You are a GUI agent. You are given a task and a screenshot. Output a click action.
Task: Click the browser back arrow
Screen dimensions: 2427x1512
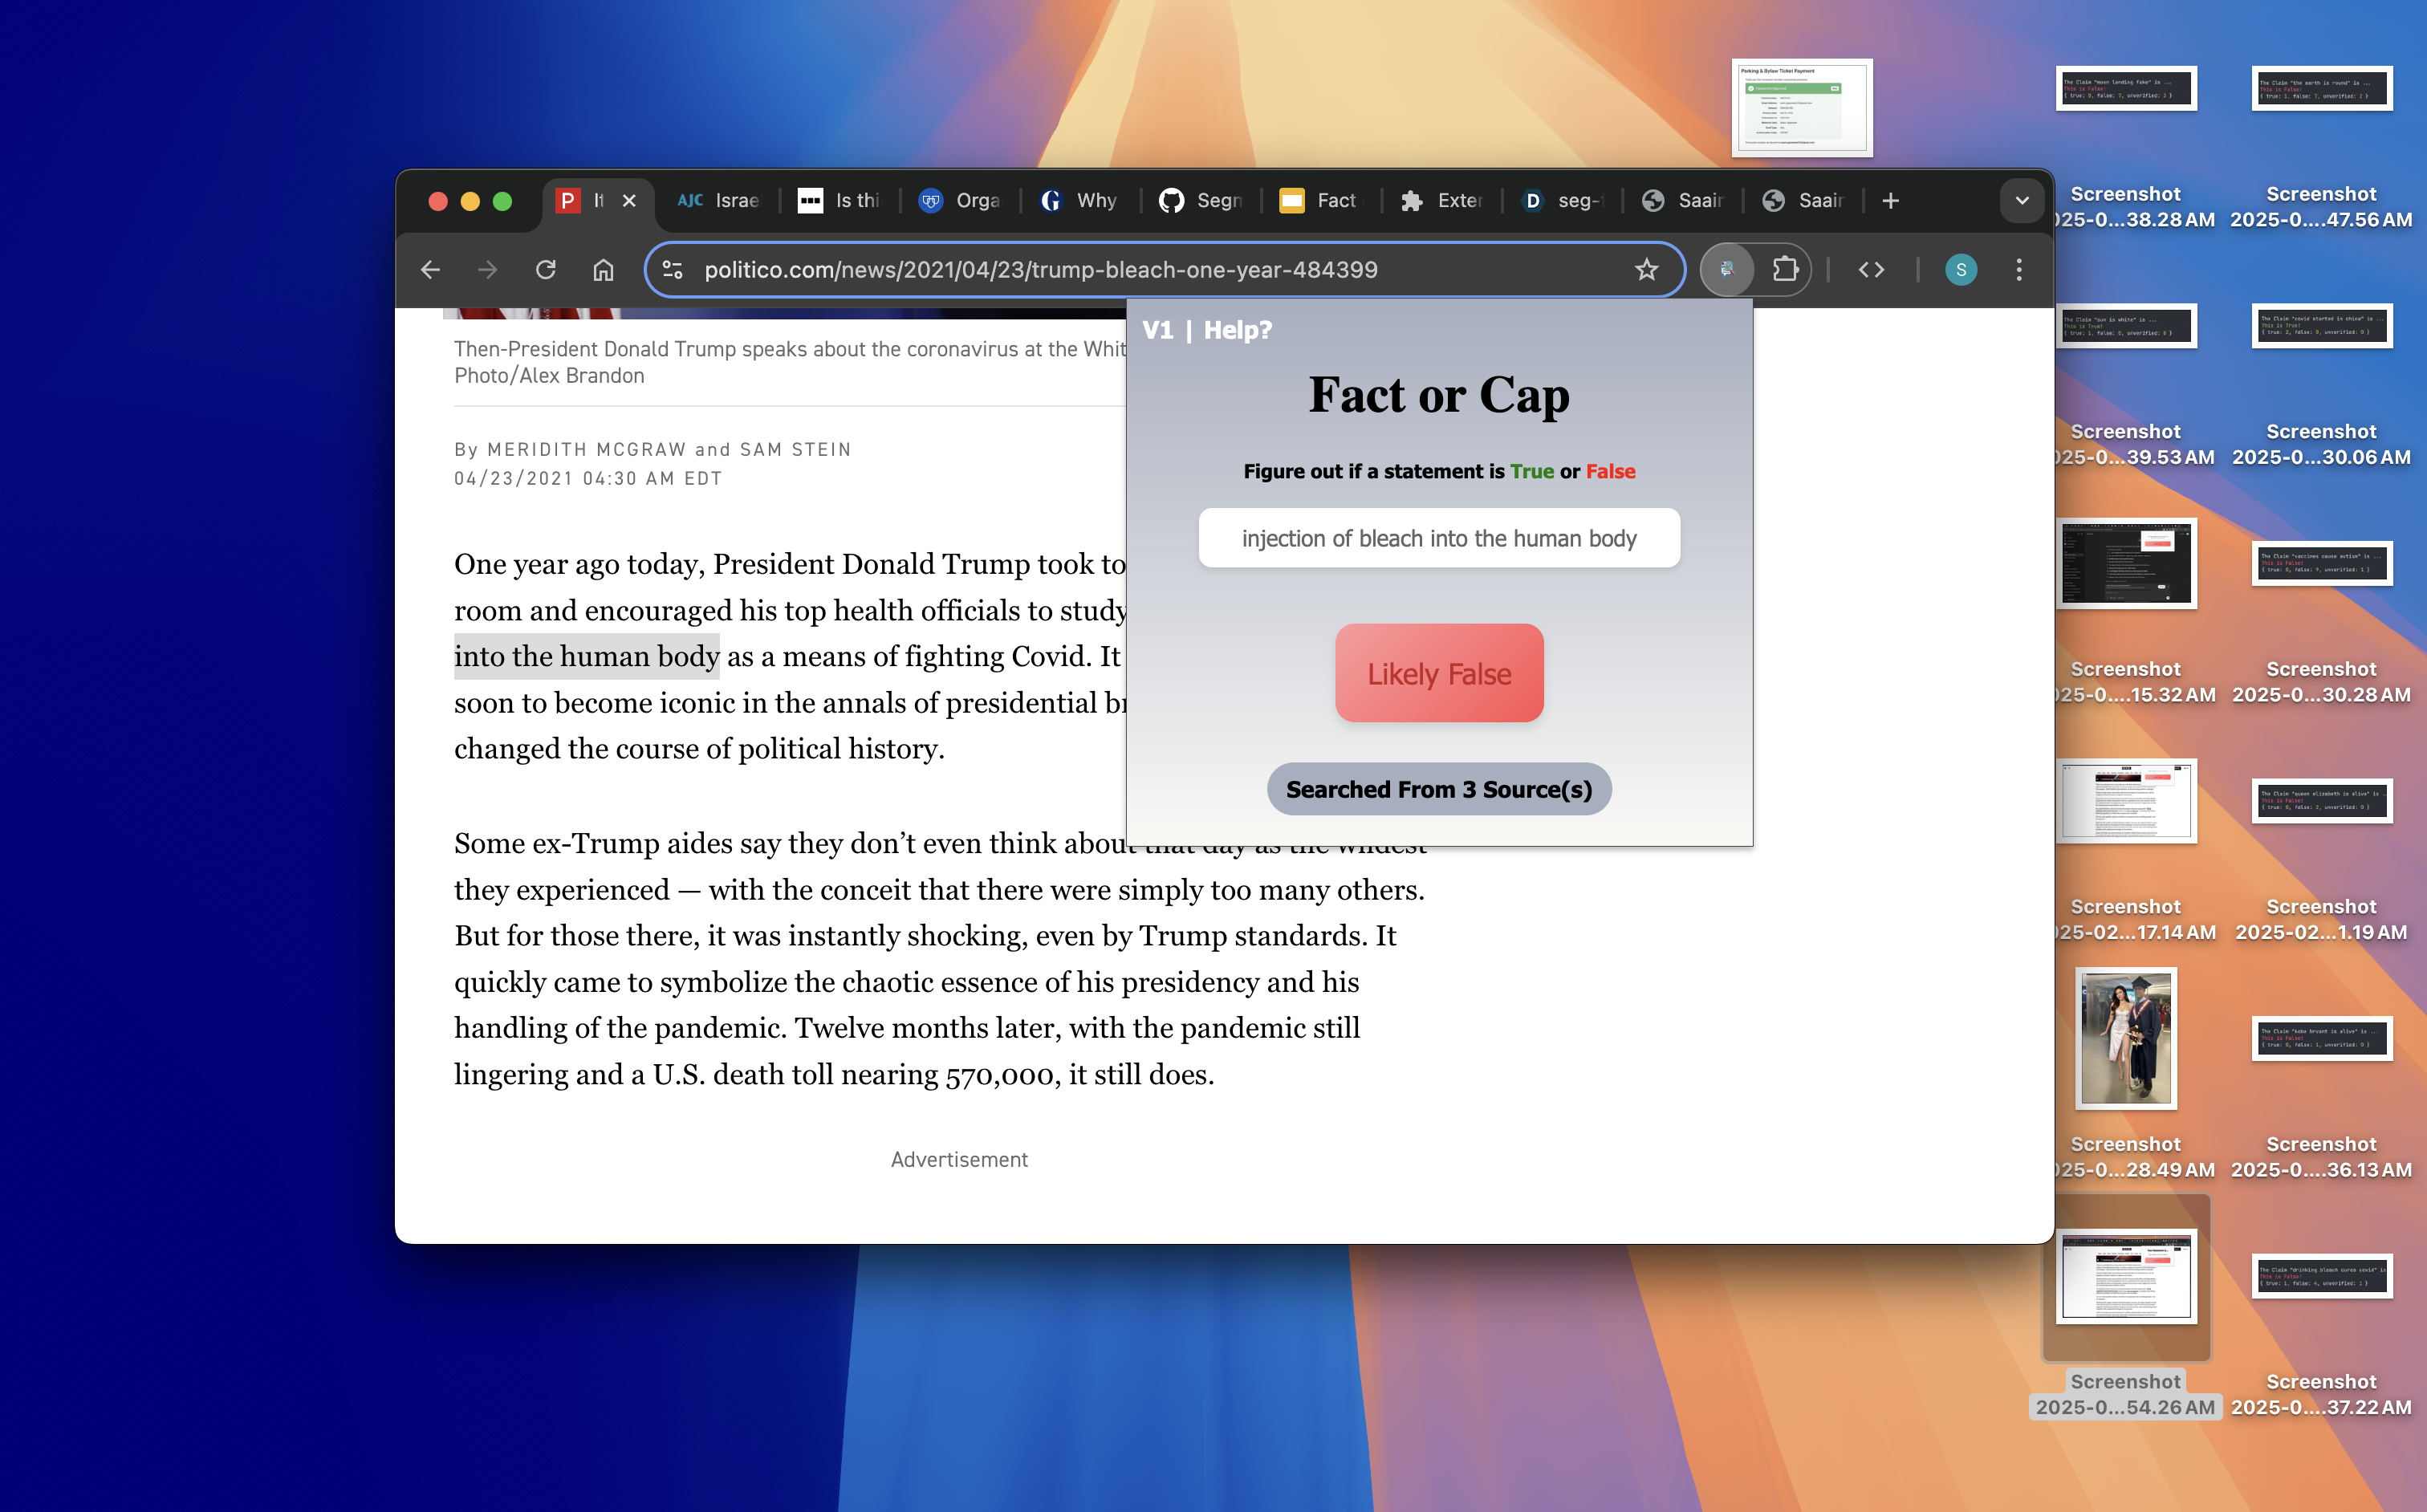coord(430,270)
